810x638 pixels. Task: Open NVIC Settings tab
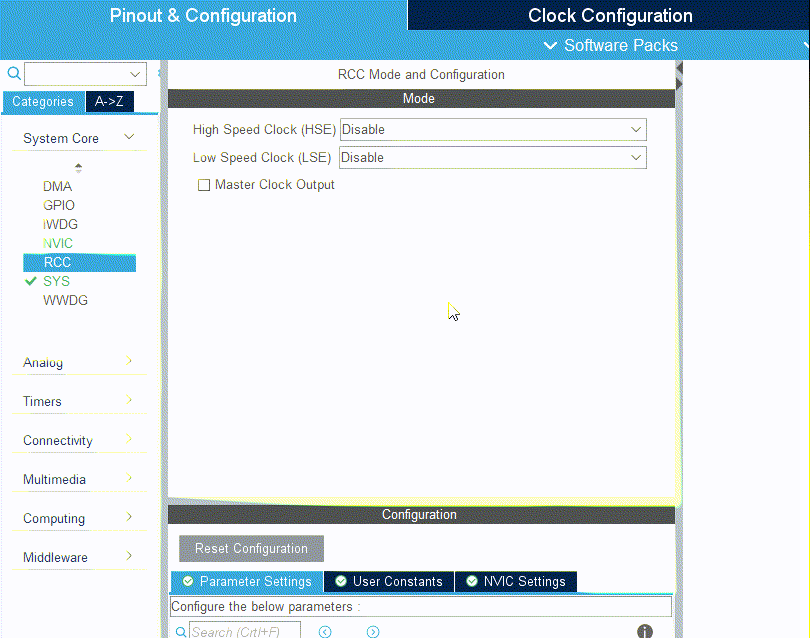point(516,582)
